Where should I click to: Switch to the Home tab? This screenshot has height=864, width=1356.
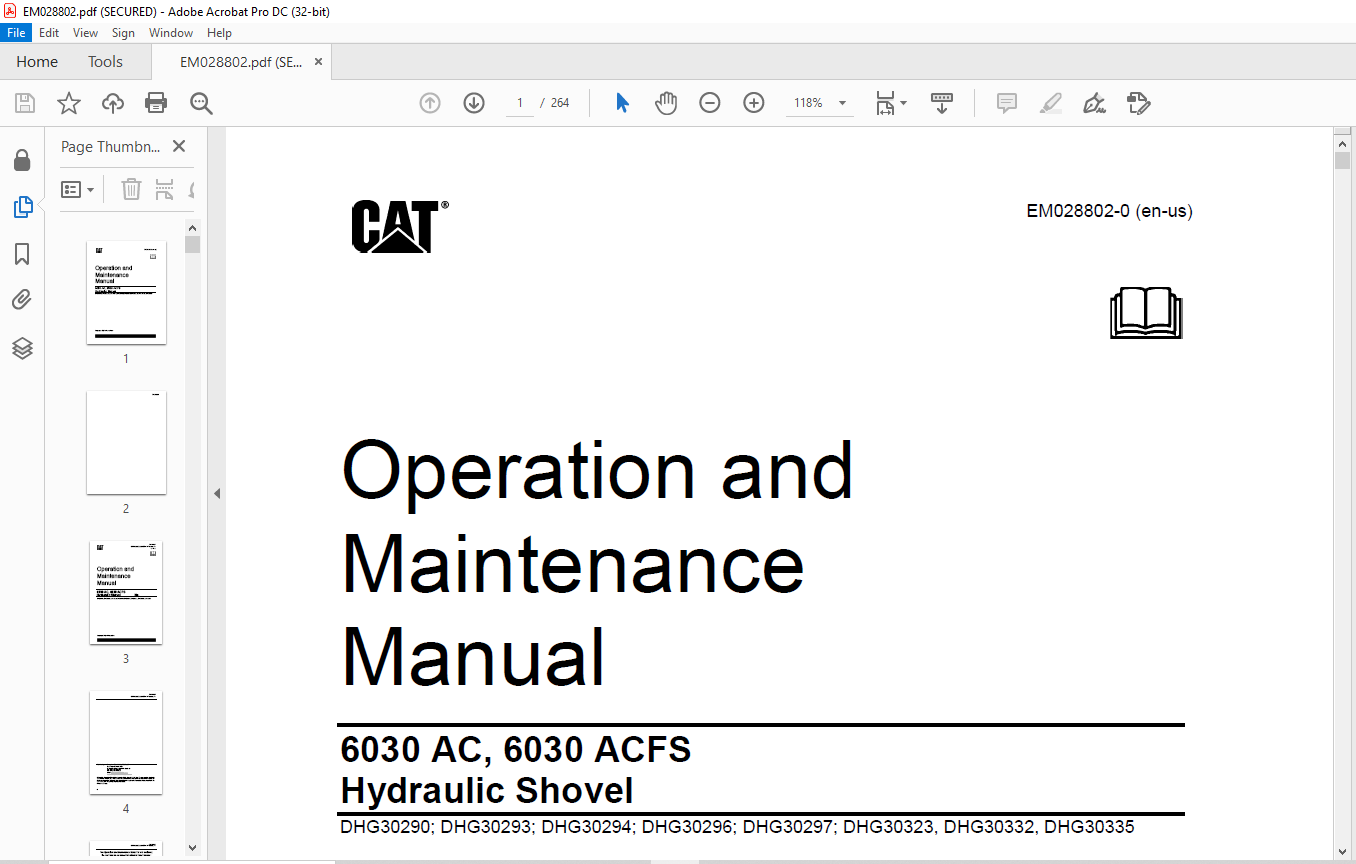click(37, 62)
